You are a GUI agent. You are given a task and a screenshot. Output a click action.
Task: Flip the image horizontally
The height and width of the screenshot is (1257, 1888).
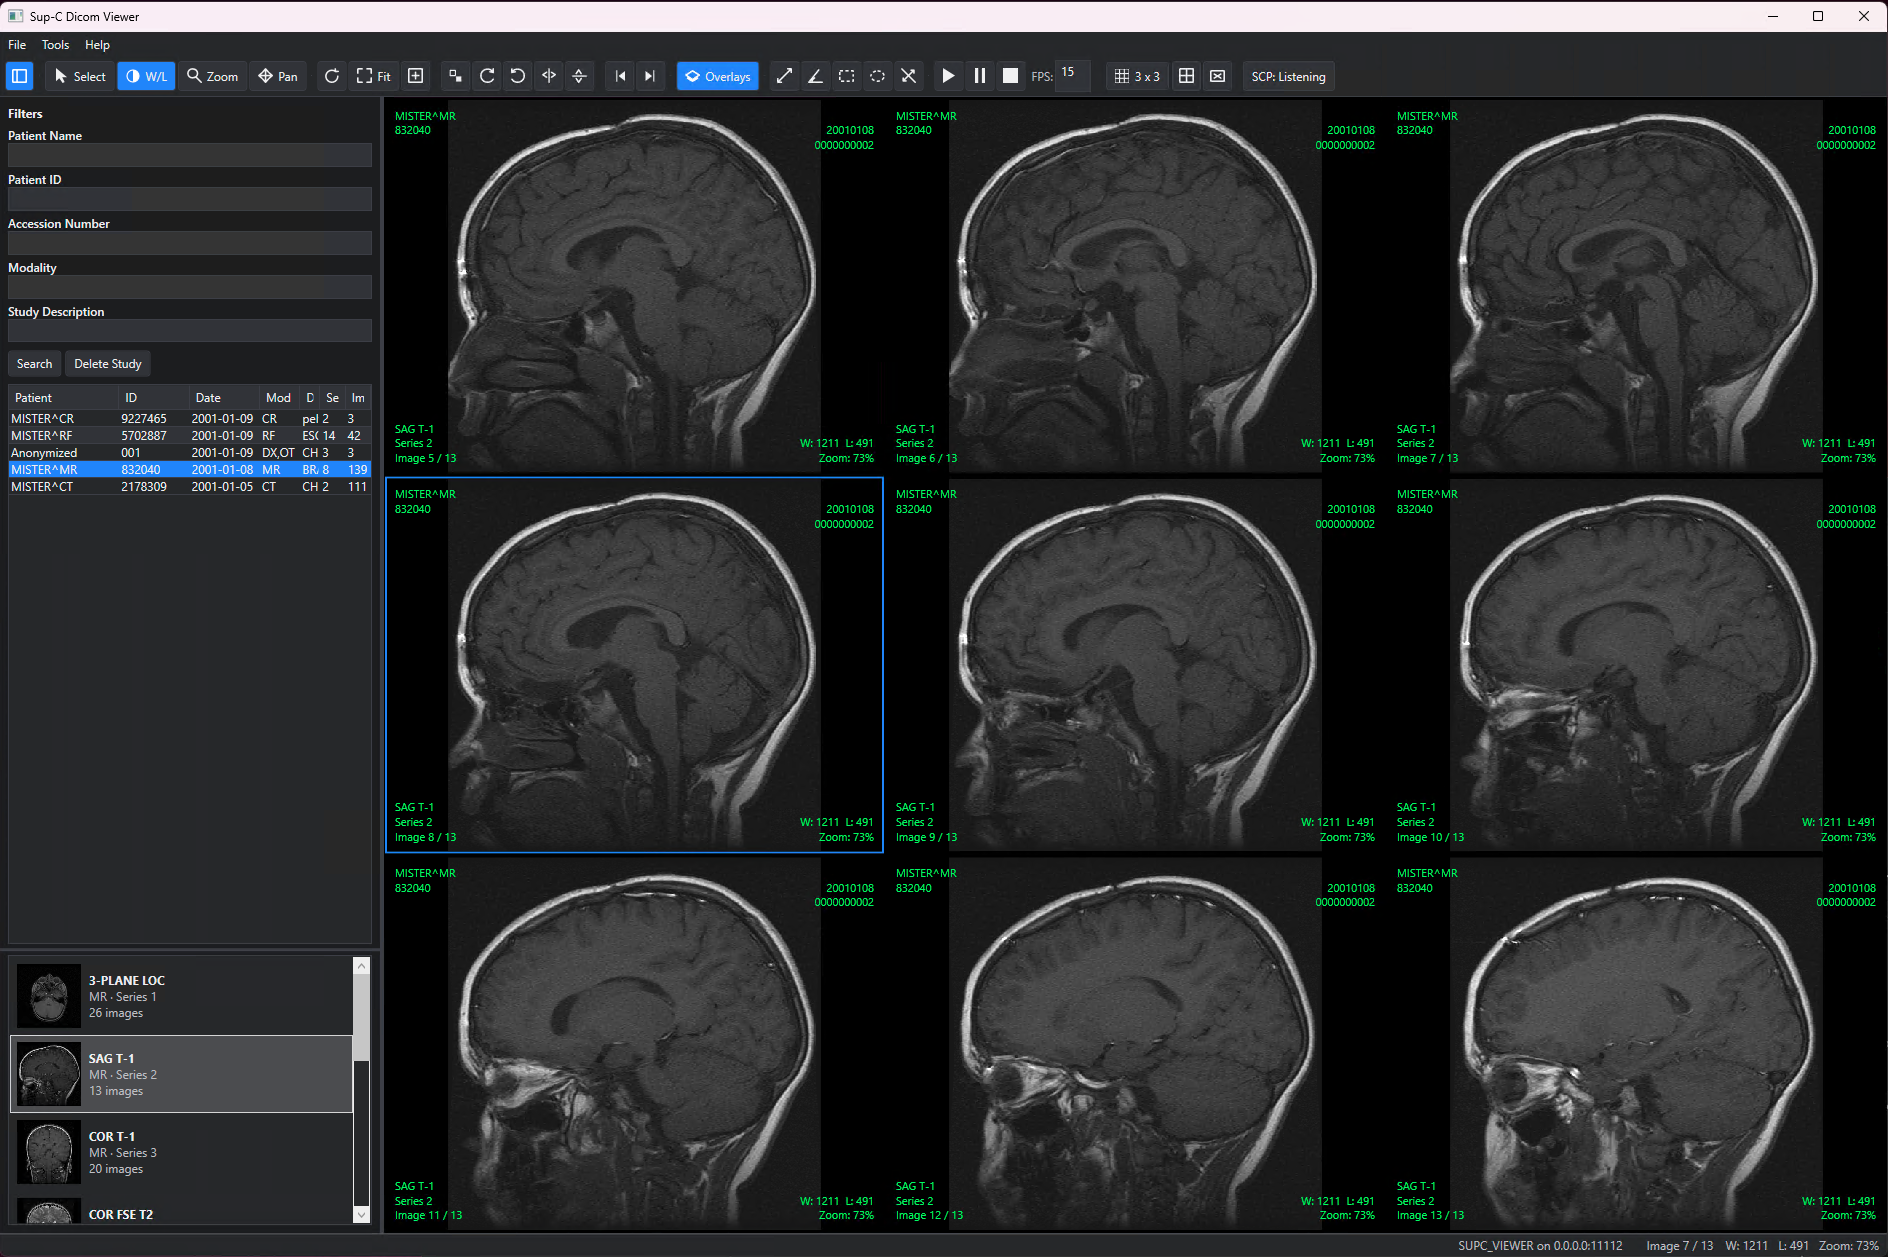(x=549, y=76)
